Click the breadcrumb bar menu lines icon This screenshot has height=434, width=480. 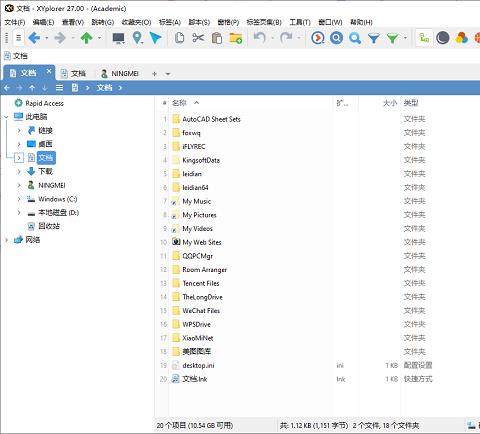click(x=59, y=88)
